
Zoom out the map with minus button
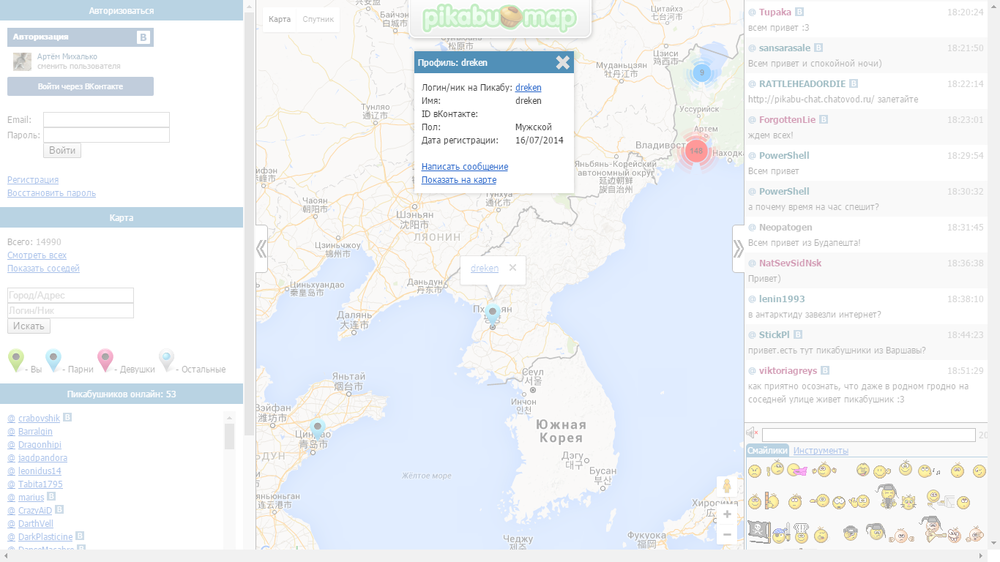727,535
